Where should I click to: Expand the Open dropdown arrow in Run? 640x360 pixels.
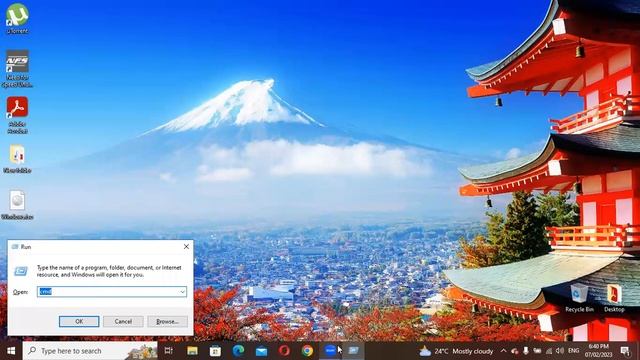[x=182, y=291]
